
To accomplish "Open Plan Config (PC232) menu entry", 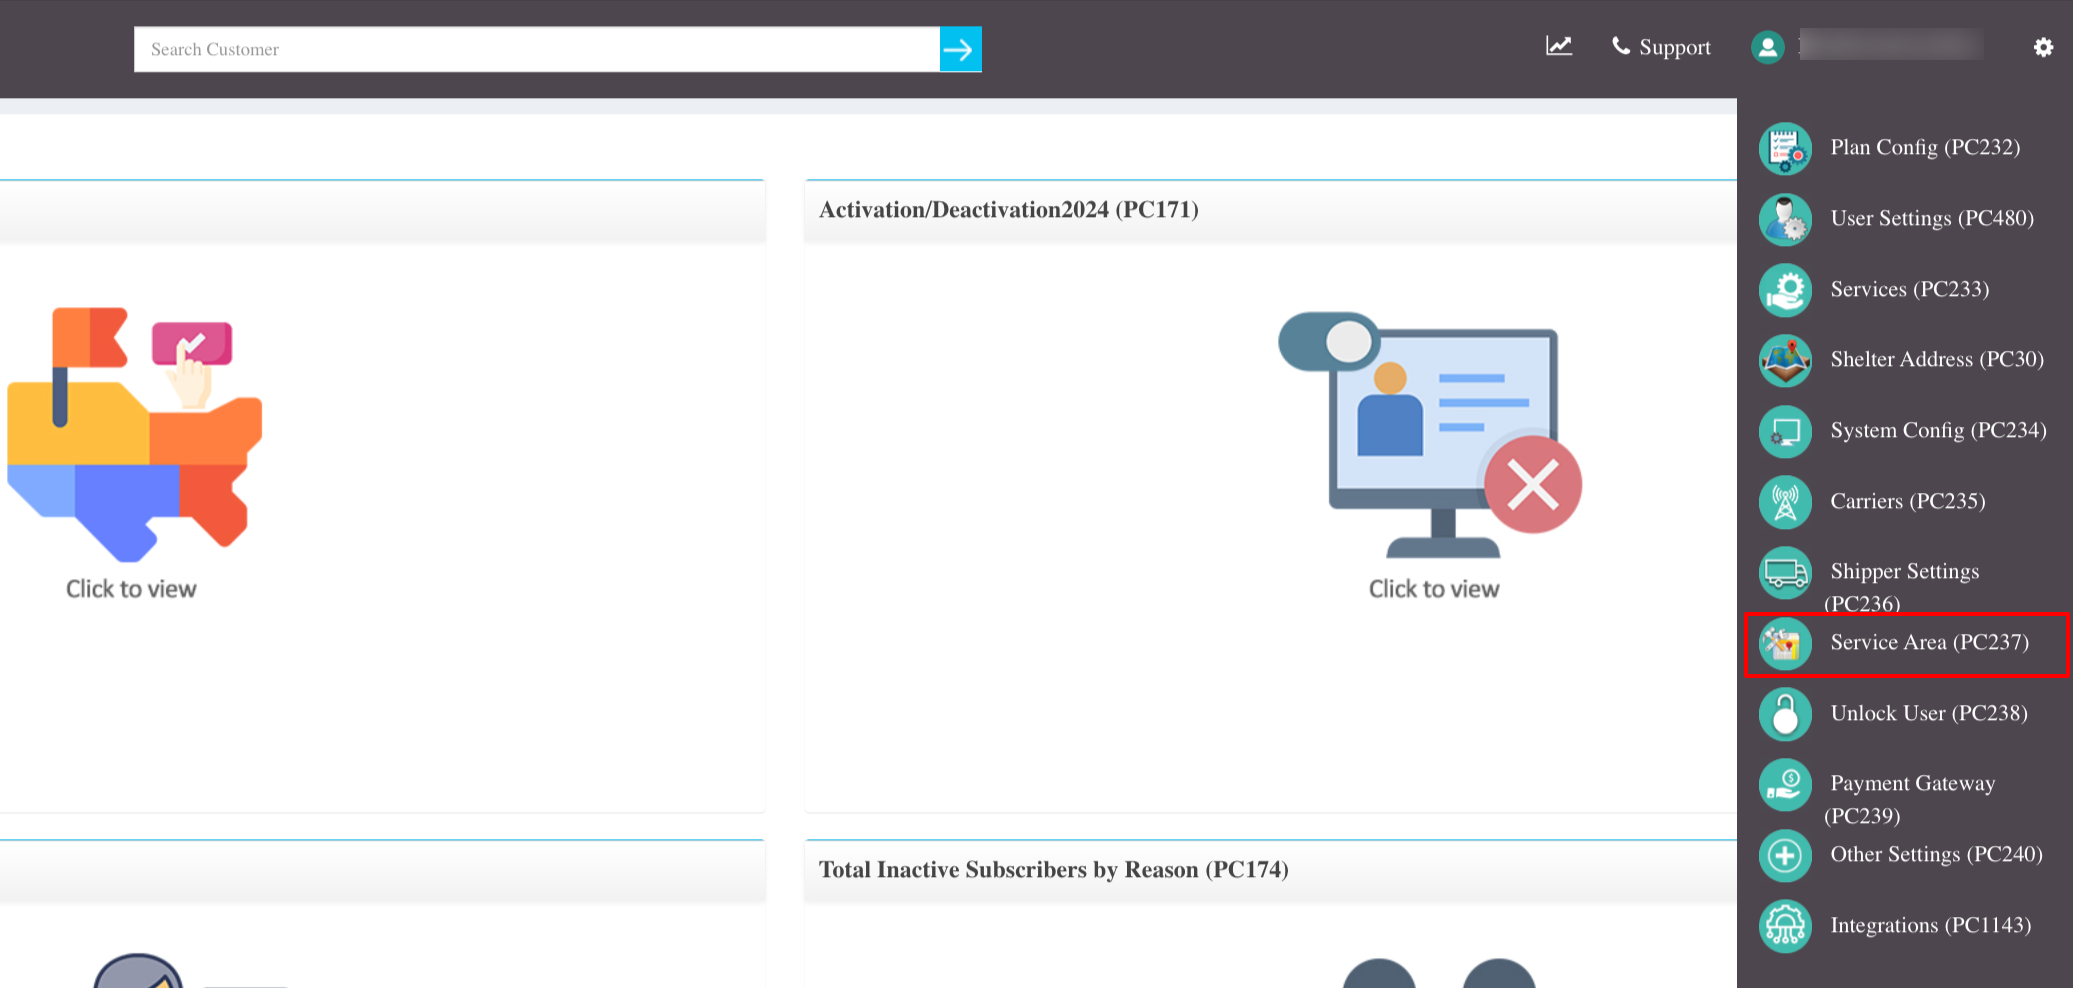I will click(x=1925, y=147).
